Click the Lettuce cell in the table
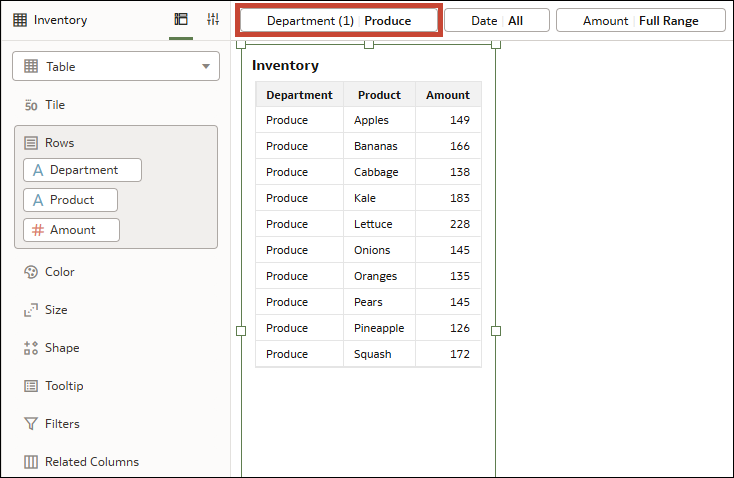Screen dimensions: 734x478 [x=373, y=224]
